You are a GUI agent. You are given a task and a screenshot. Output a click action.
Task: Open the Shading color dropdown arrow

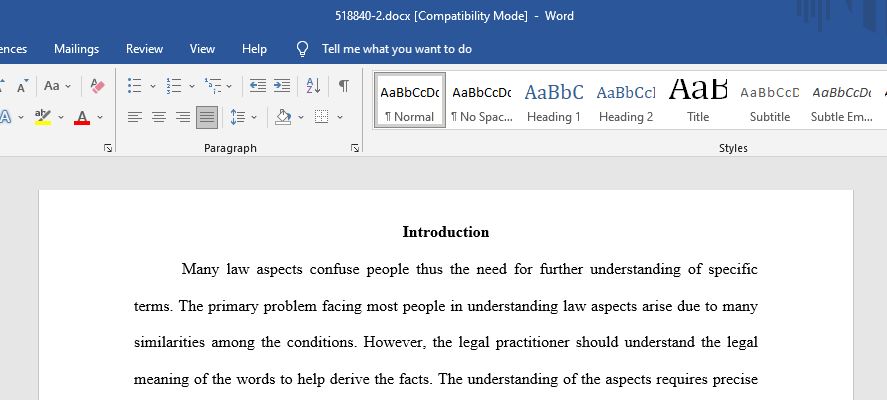[301, 118]
